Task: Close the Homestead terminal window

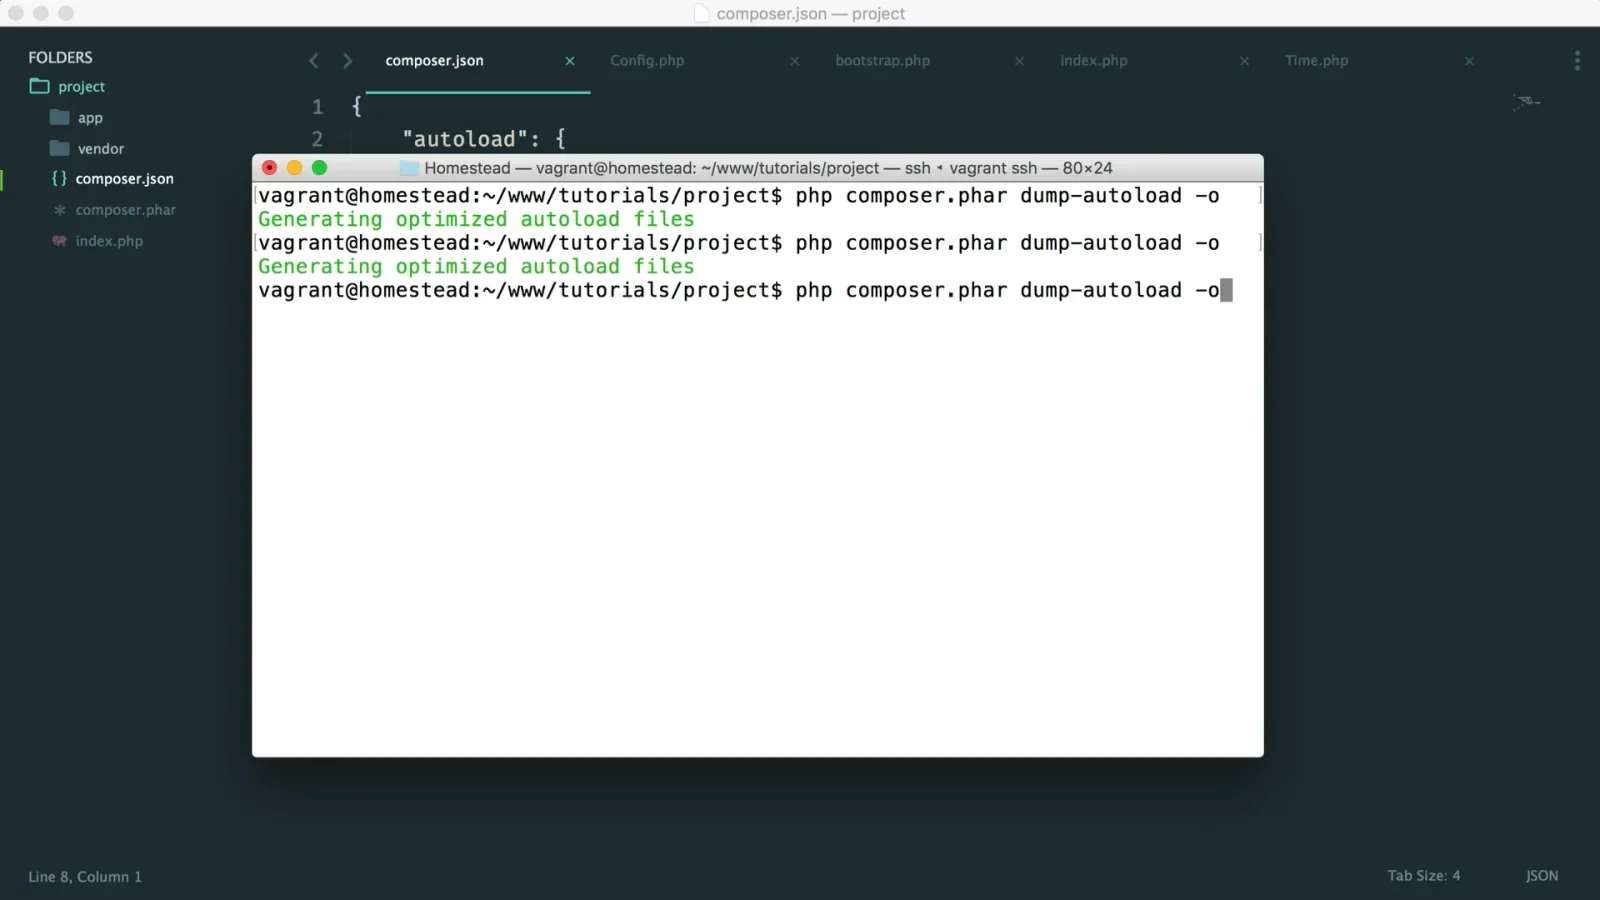Action: 269,168
